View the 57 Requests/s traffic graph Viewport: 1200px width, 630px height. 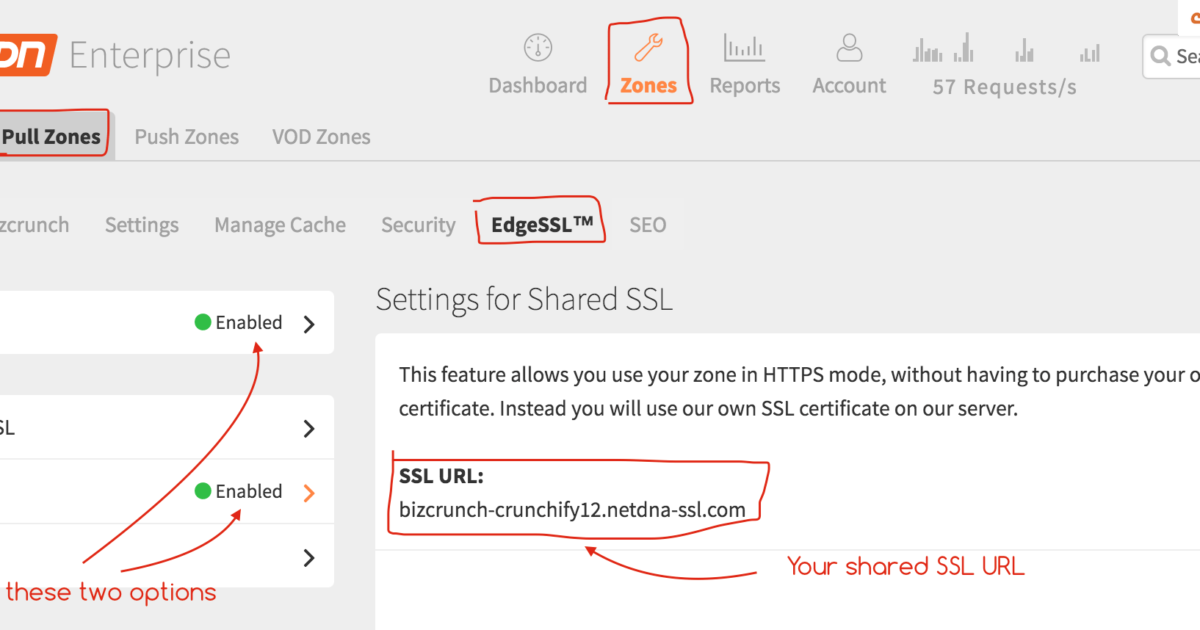coord(1005,48)
